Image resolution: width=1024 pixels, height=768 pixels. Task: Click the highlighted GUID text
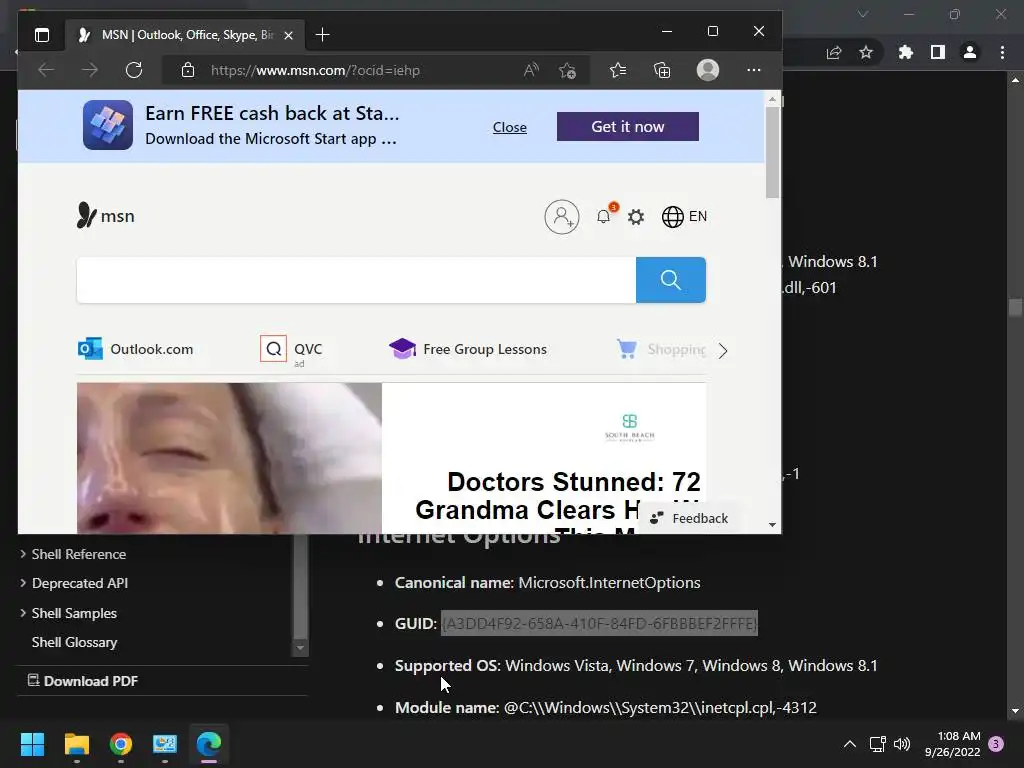[x=599, y=623]
